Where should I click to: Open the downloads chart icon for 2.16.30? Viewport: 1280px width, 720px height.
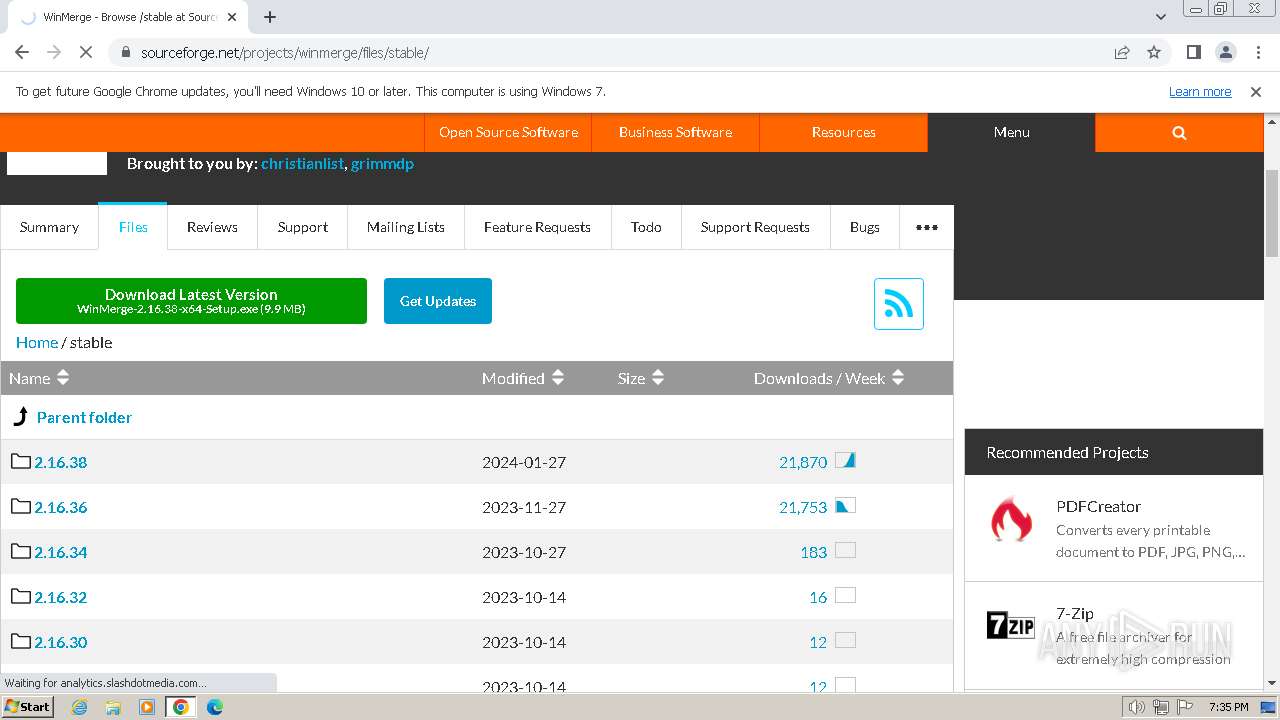point(845,640)
